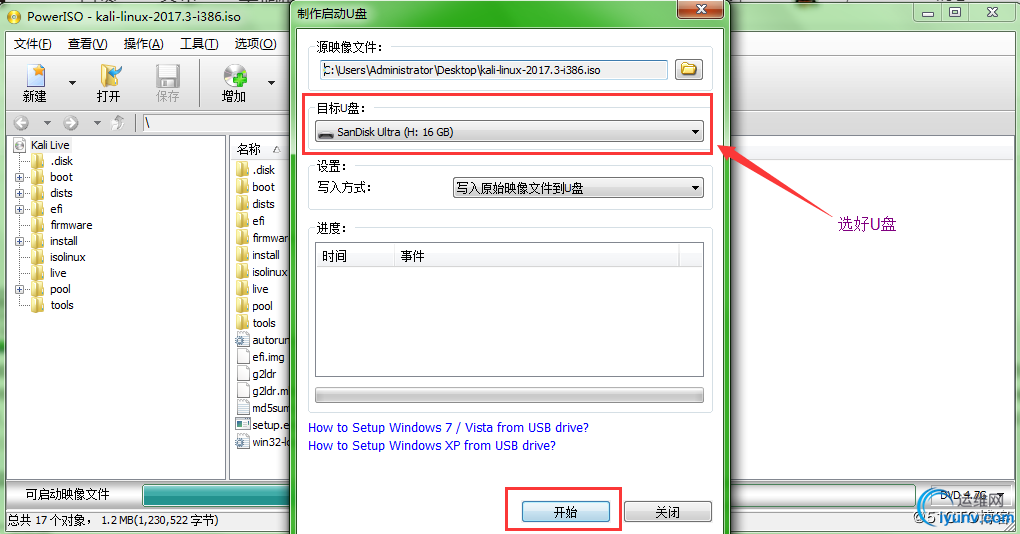Viewport: 1020px width, 534px height.
Task: Click .disk folder icon in file list
Action: (x=242, y=170)
